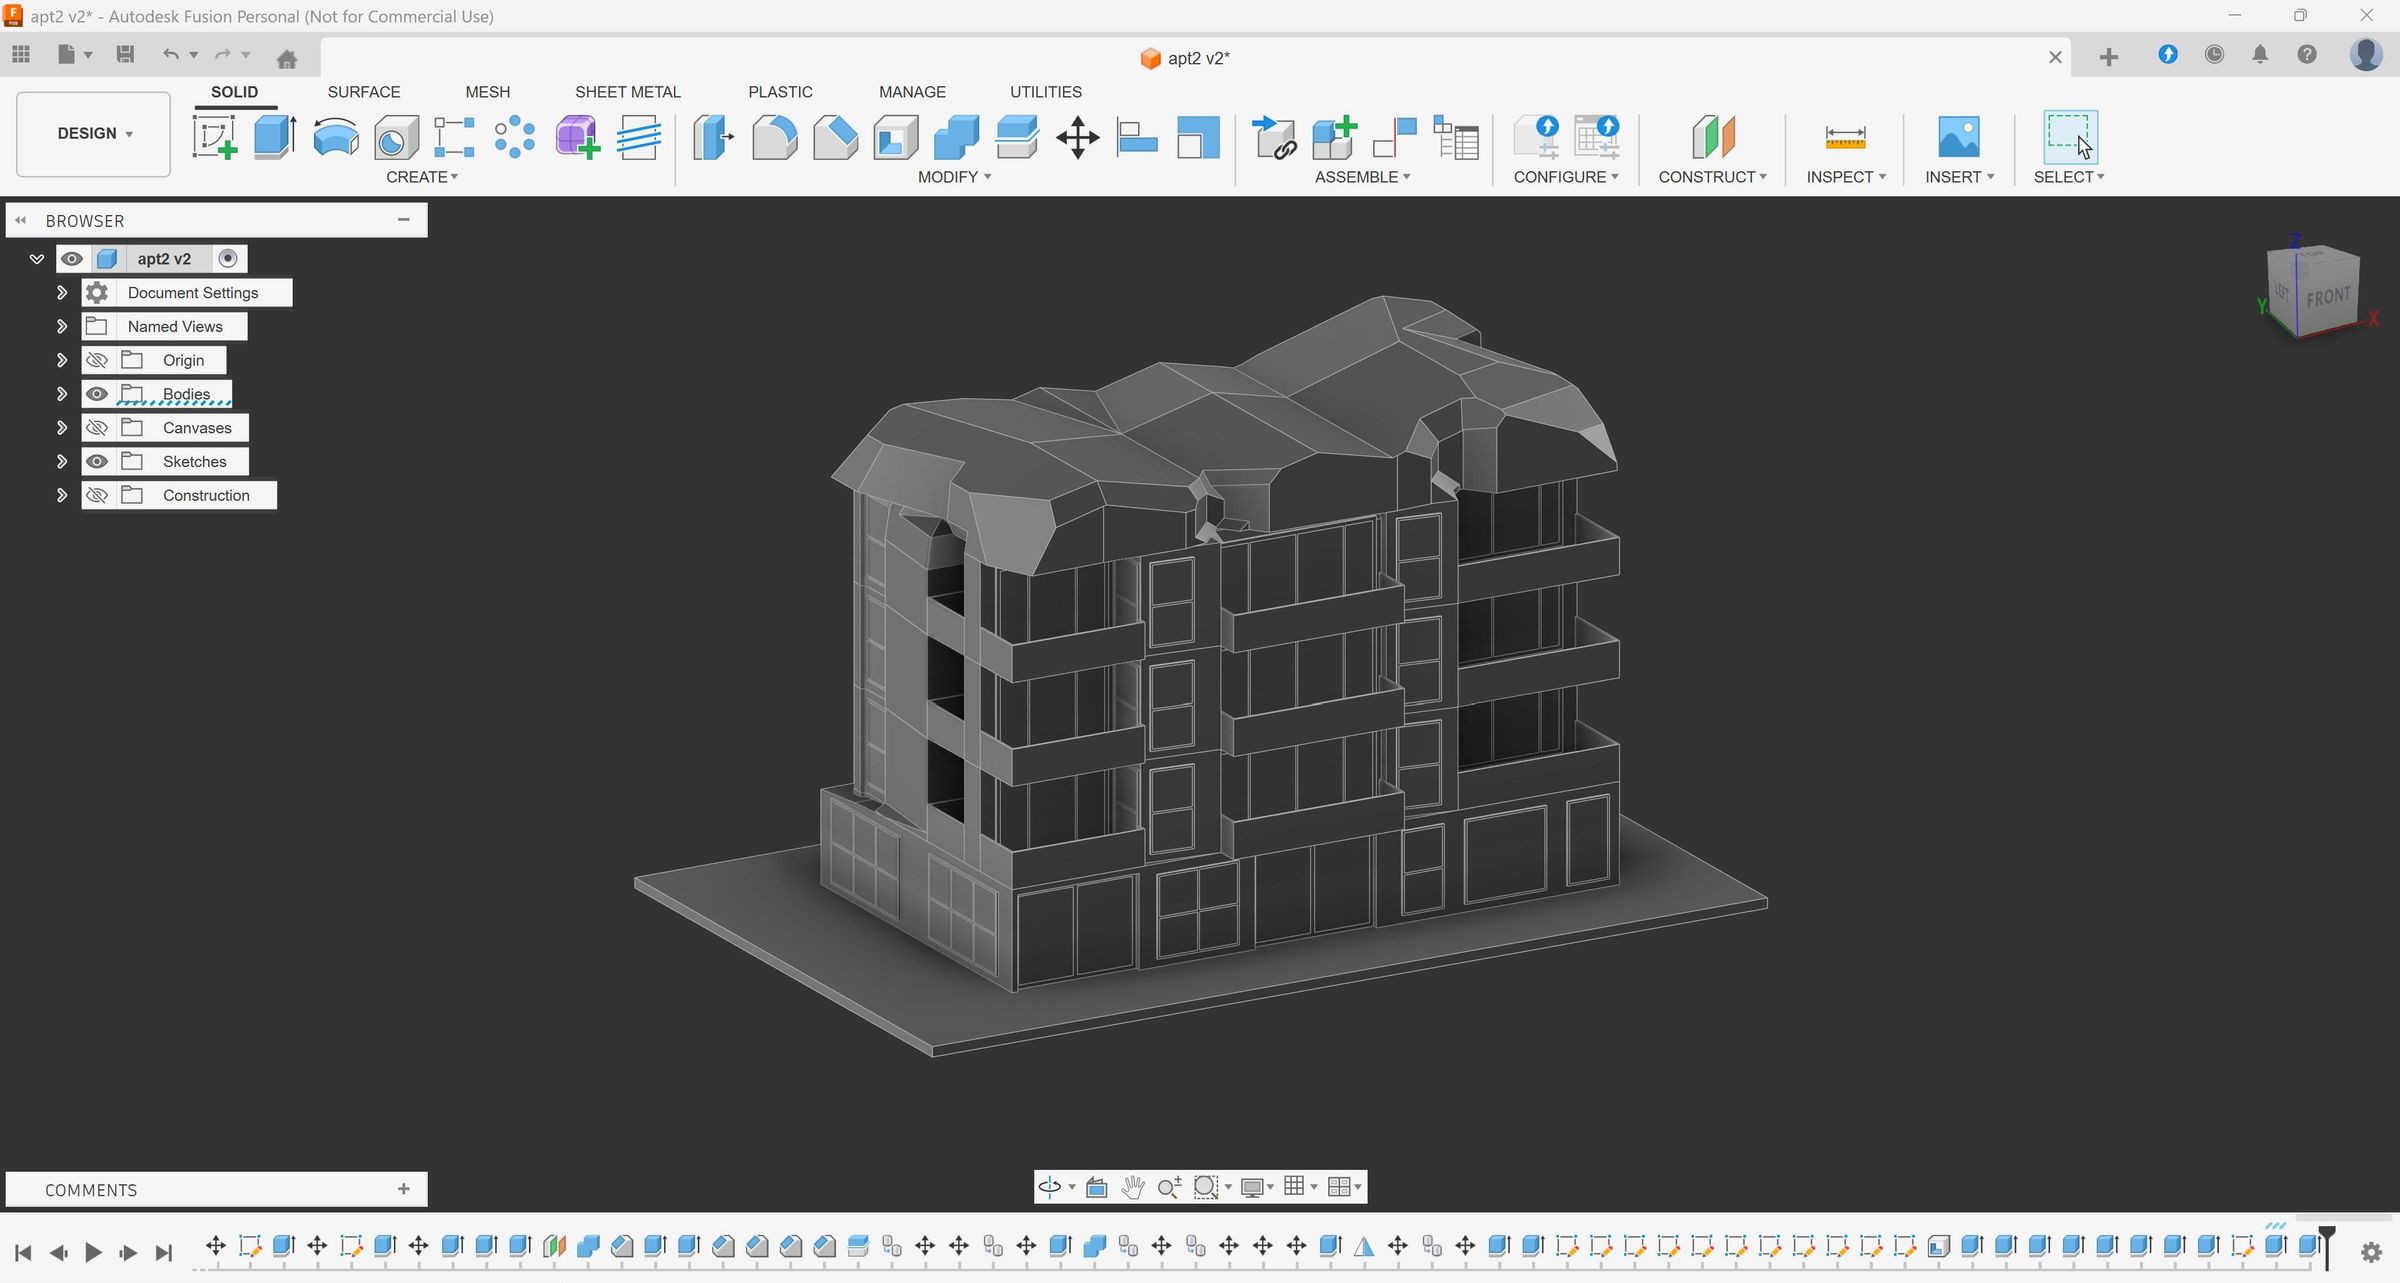Click the Look At icon
Screen dimensions: 2400x1283
(x=1097, y=1187)
